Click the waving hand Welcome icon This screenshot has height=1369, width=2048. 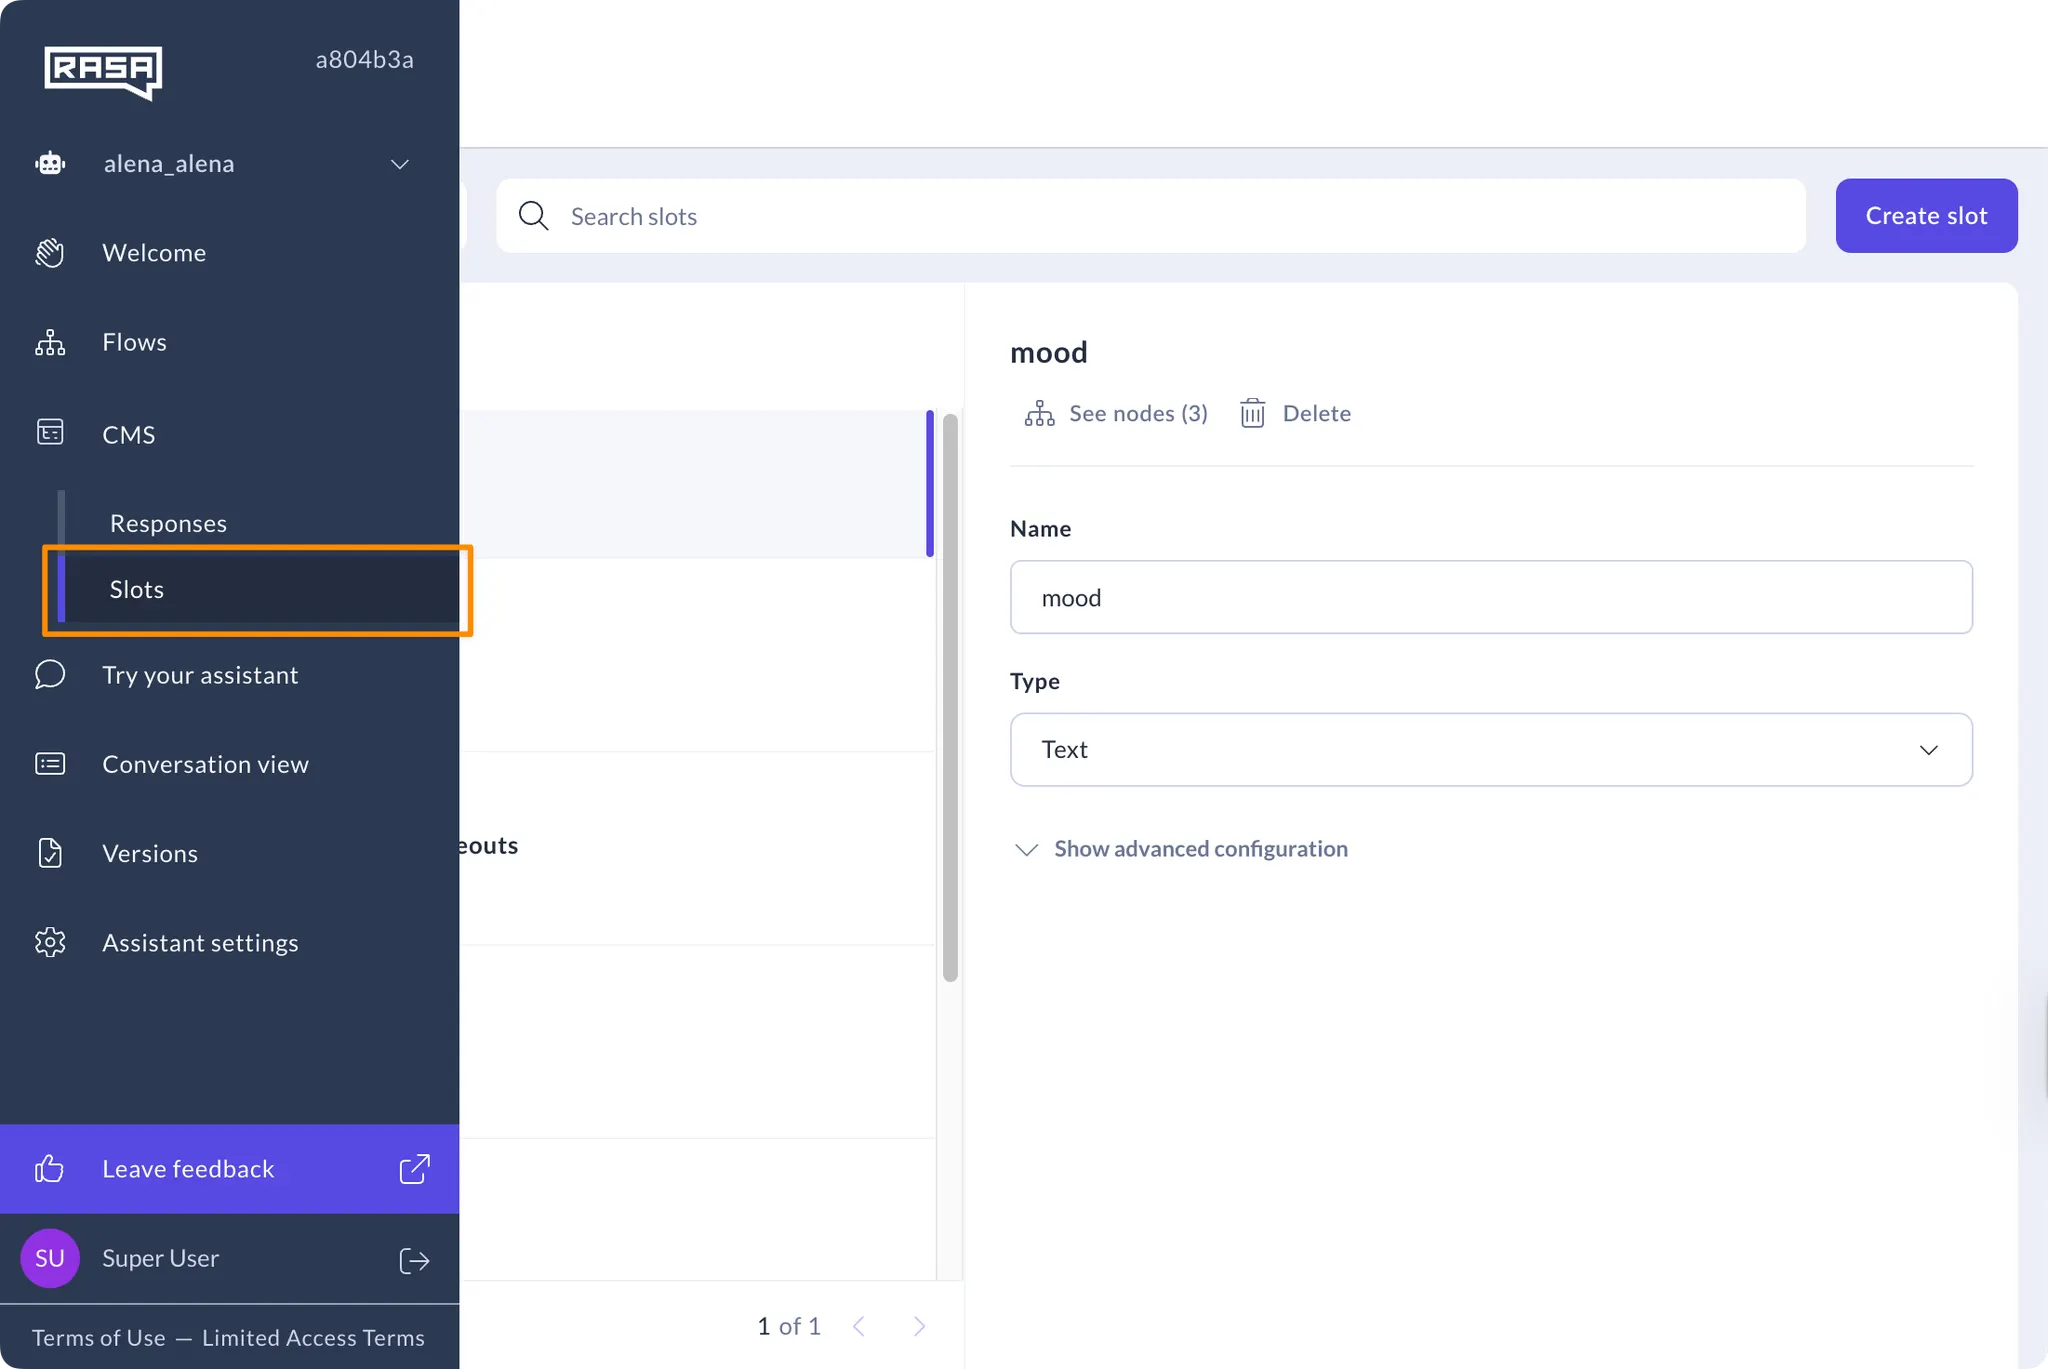pyautogui.click(x=50, y=253)
